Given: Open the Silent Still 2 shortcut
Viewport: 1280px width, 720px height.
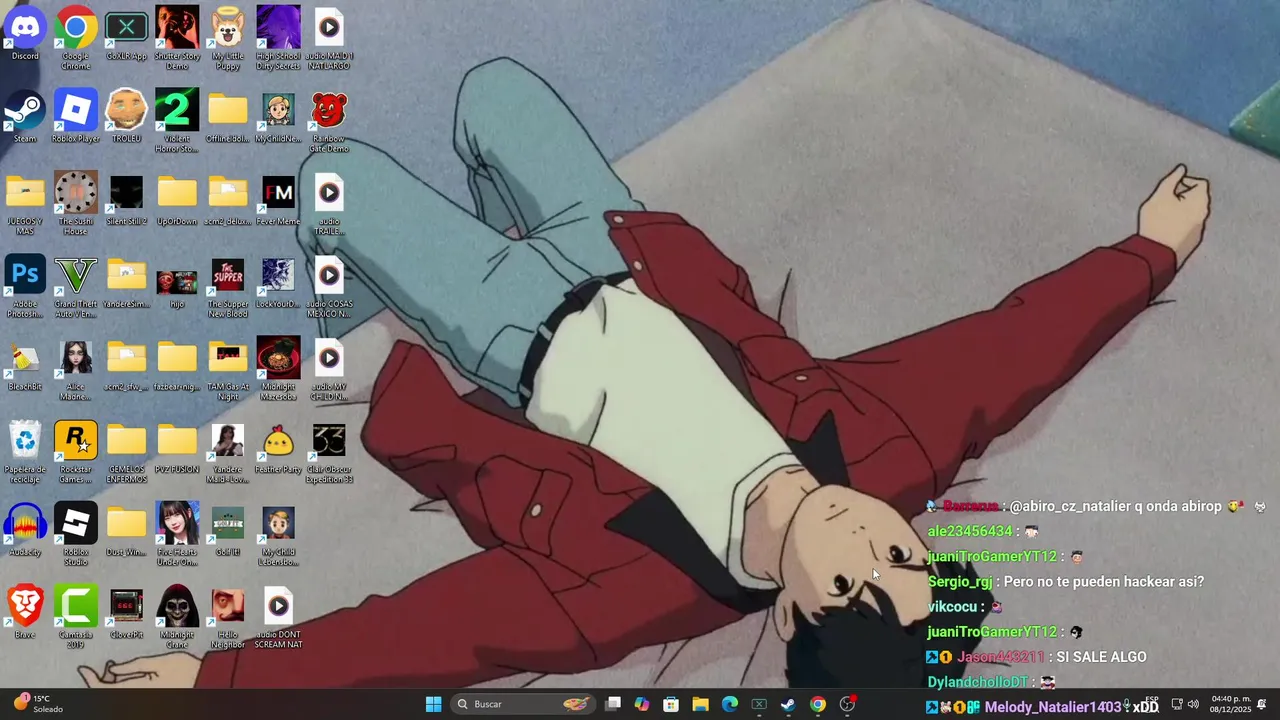Looking at the screenshot, I should 126,200.
